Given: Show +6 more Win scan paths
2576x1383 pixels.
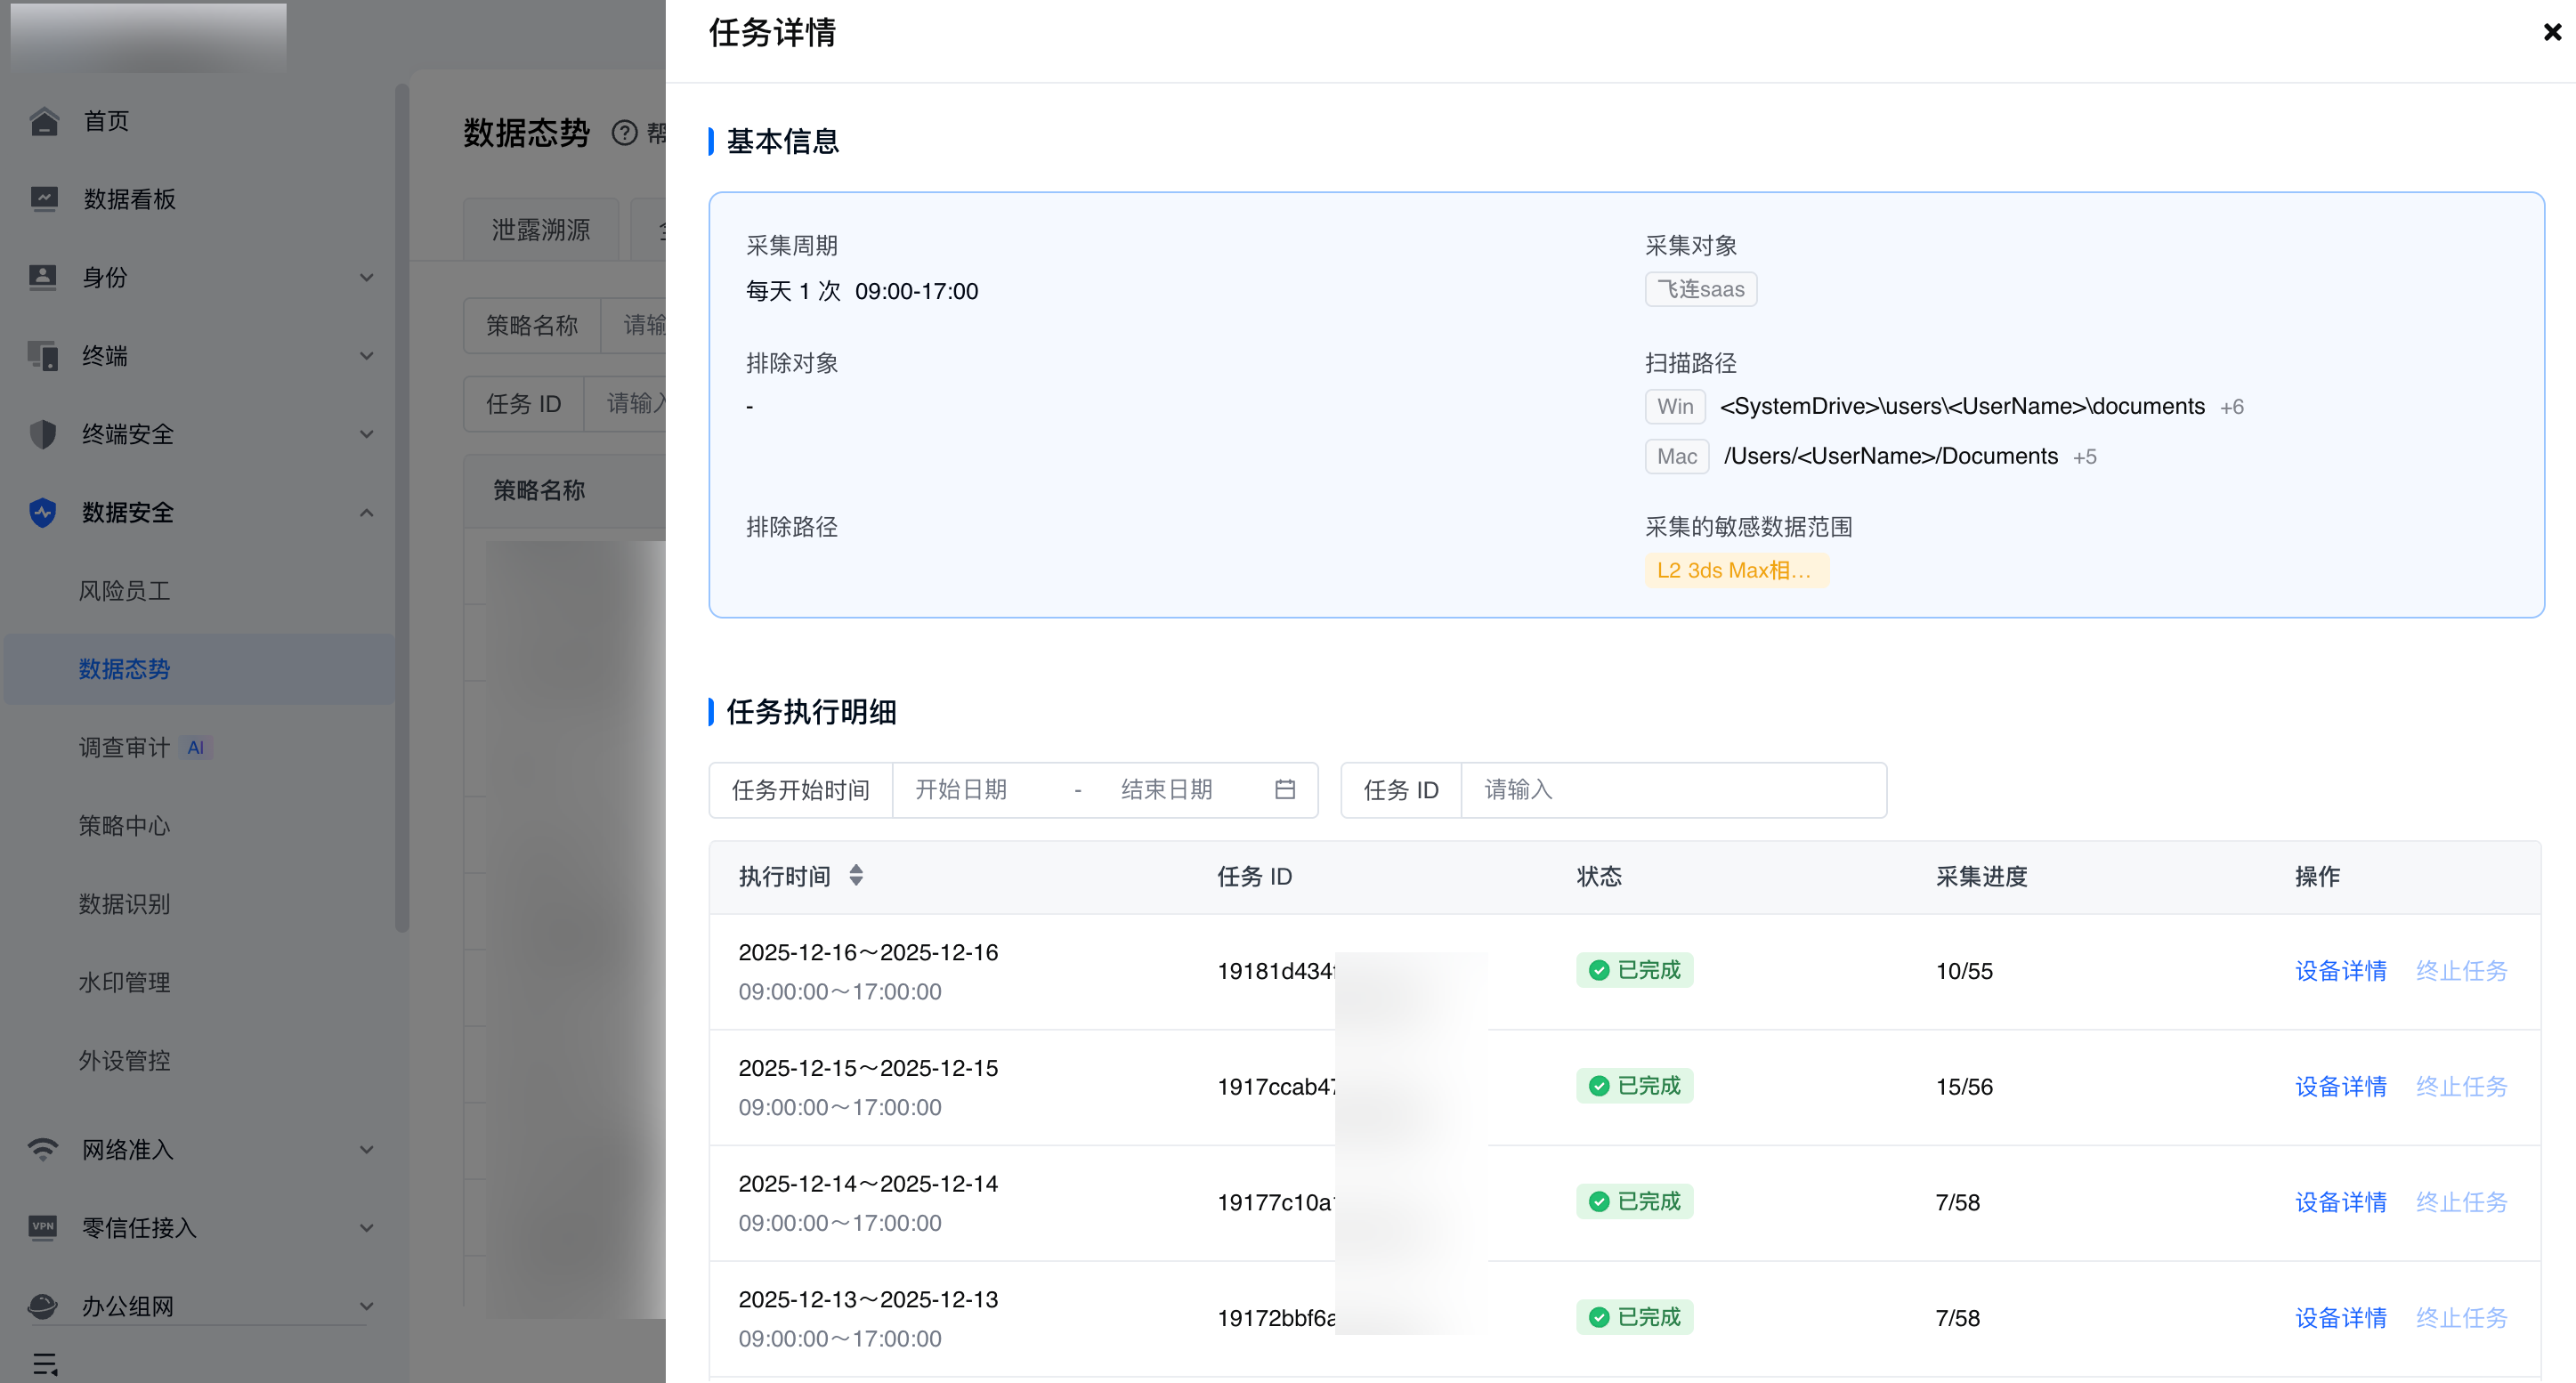Looking at the screenshot, I should point(2232,407).
